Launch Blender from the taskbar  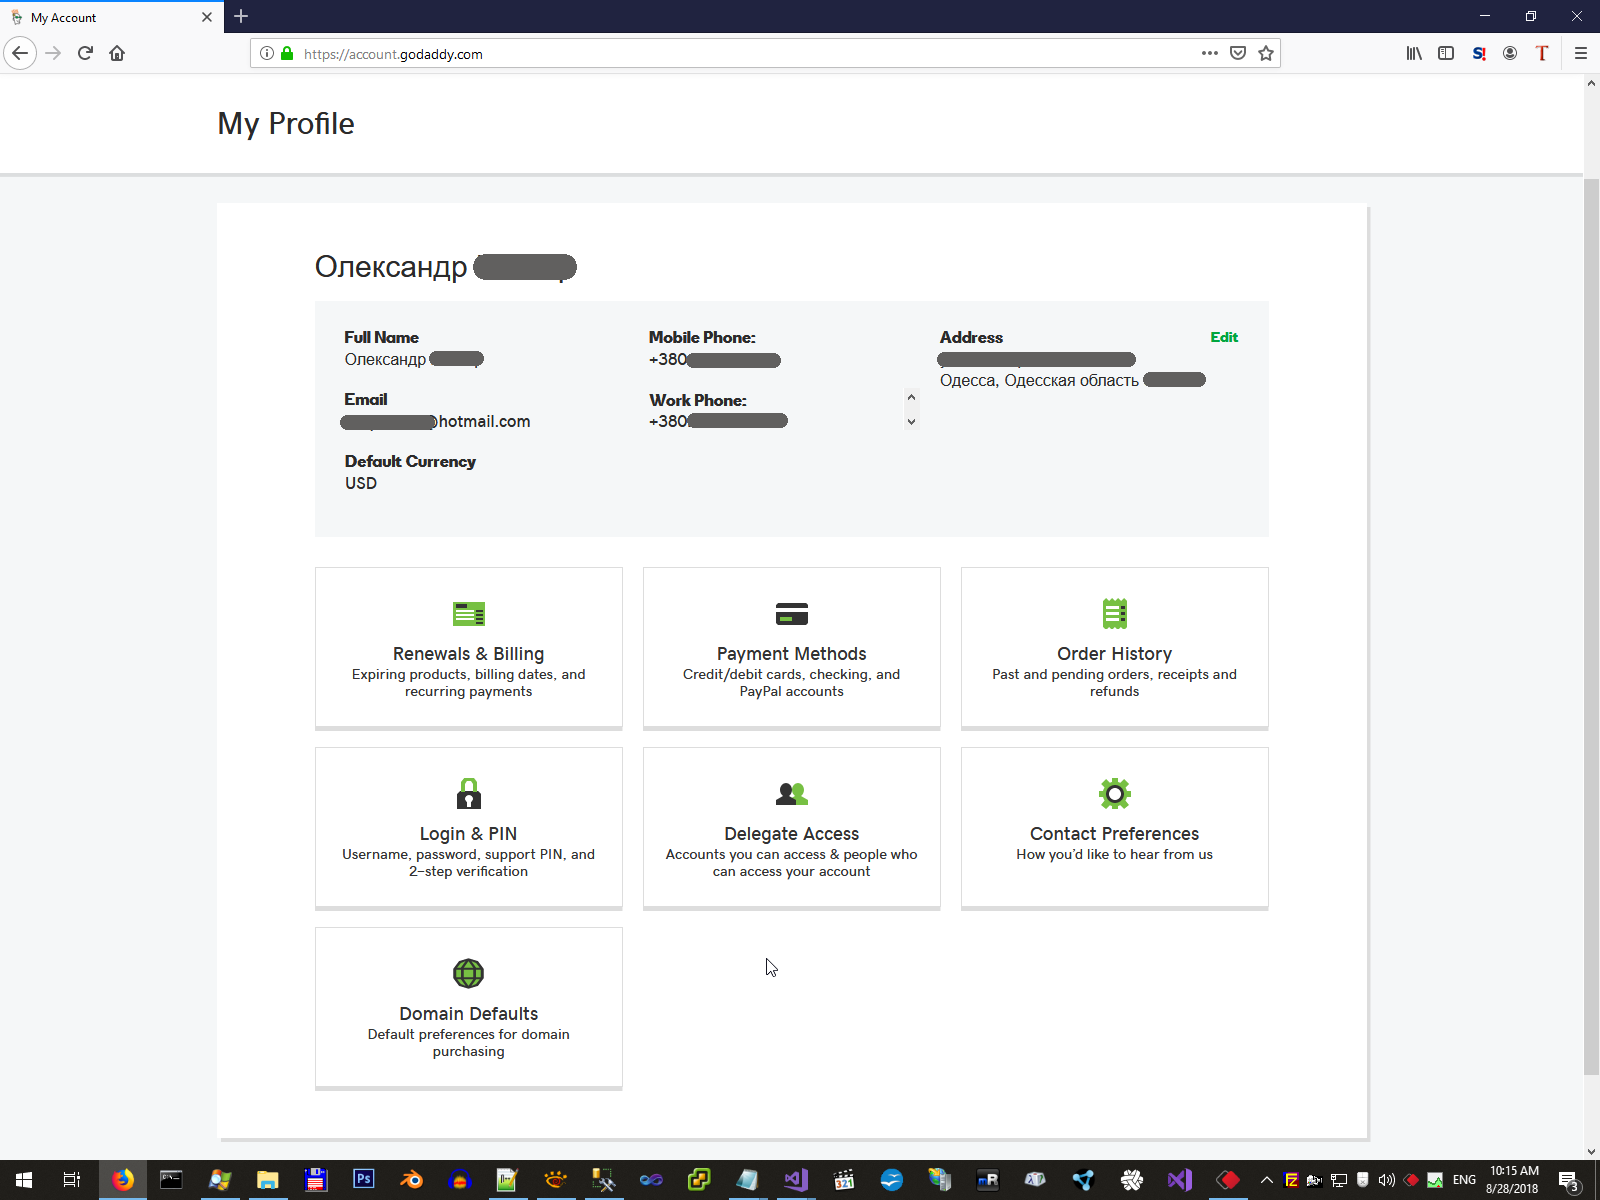pos(411,1180)
